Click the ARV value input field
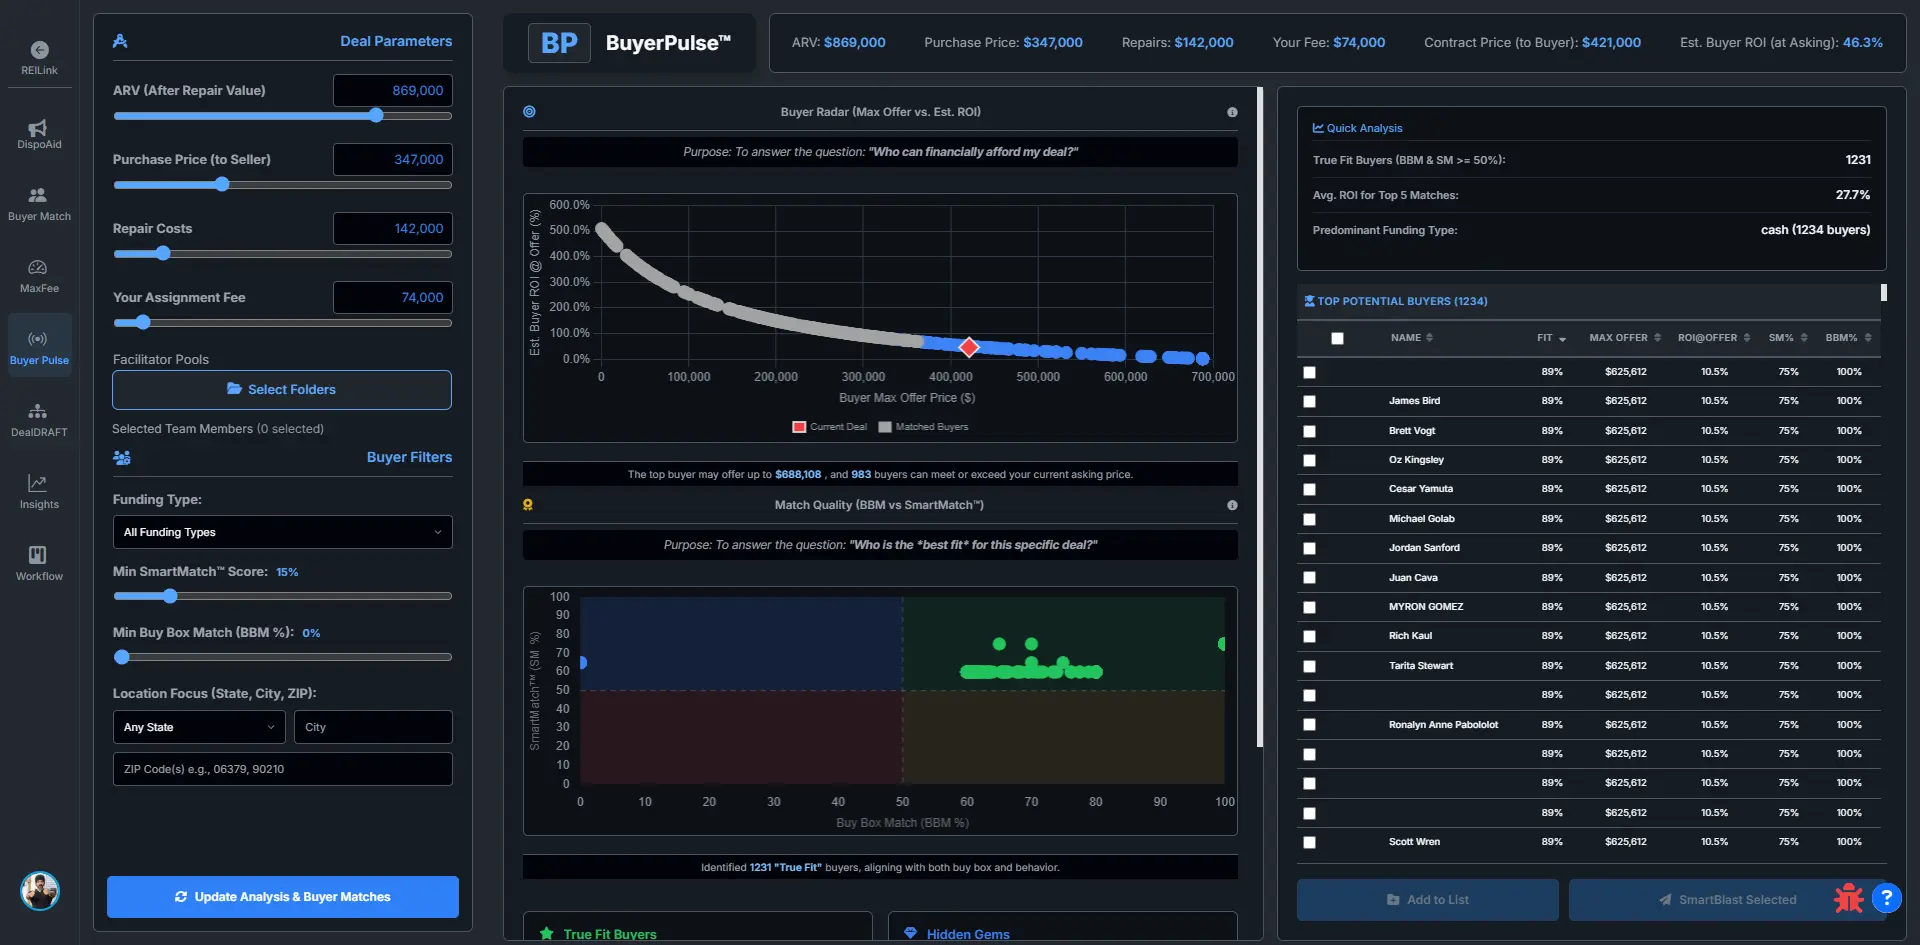The width and height of the screenshot is (1920, 945). (x=393, y=91)
